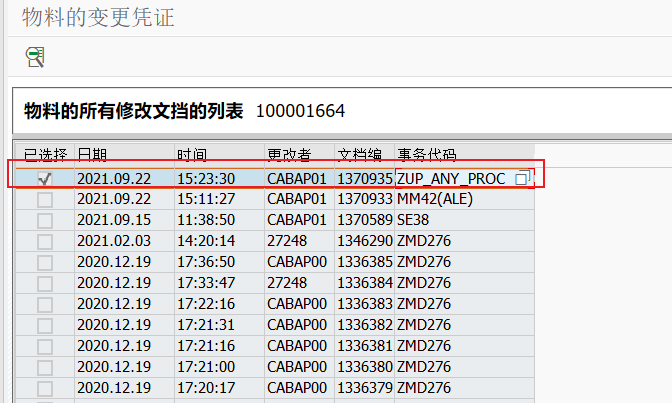
Task: Click the time 15:23:30
Action: [206, 178]
